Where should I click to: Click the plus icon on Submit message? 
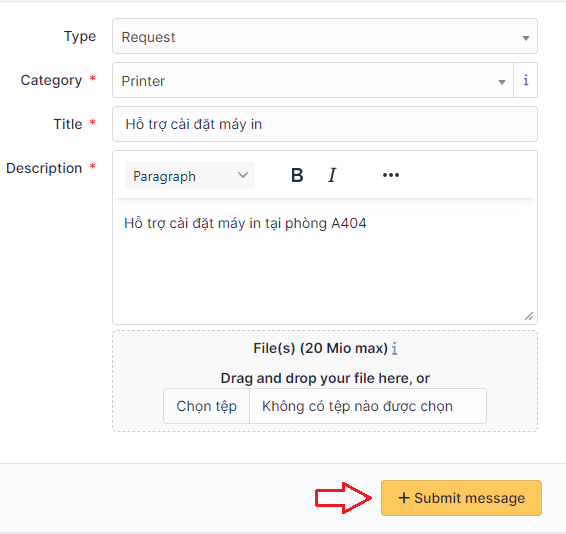click(x=404, y=498)
